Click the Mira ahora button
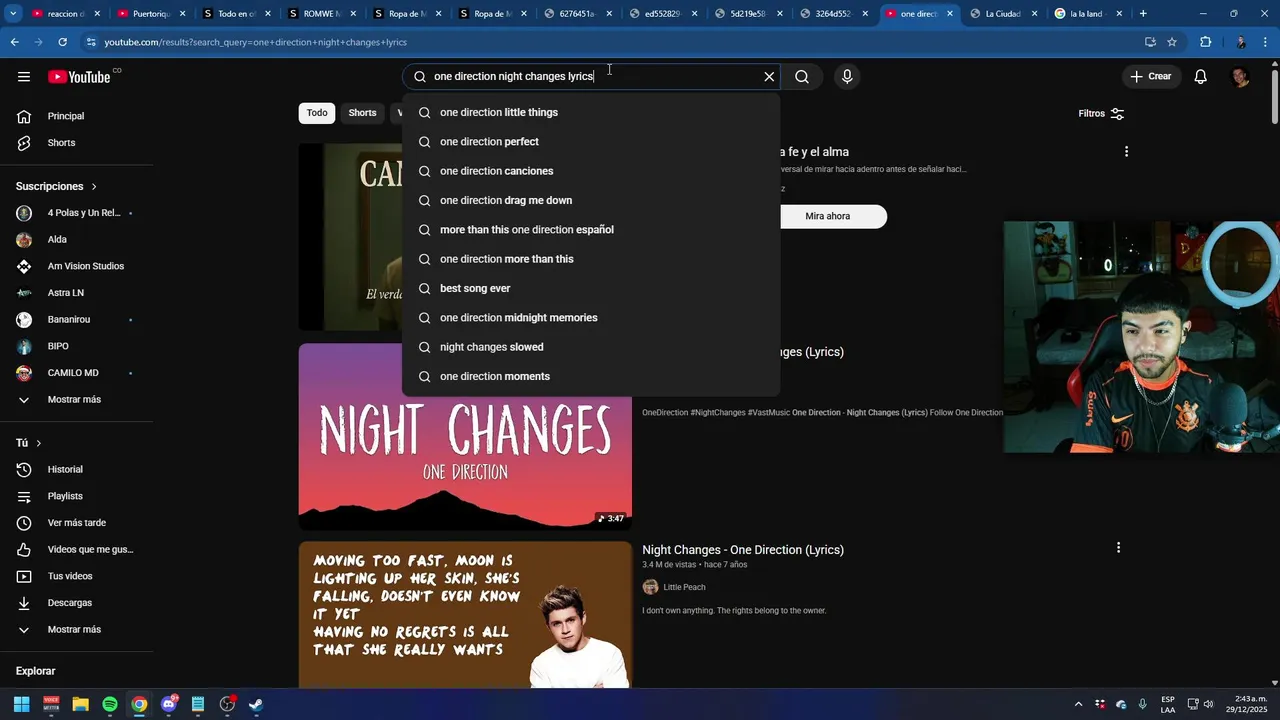 point(828,217)
